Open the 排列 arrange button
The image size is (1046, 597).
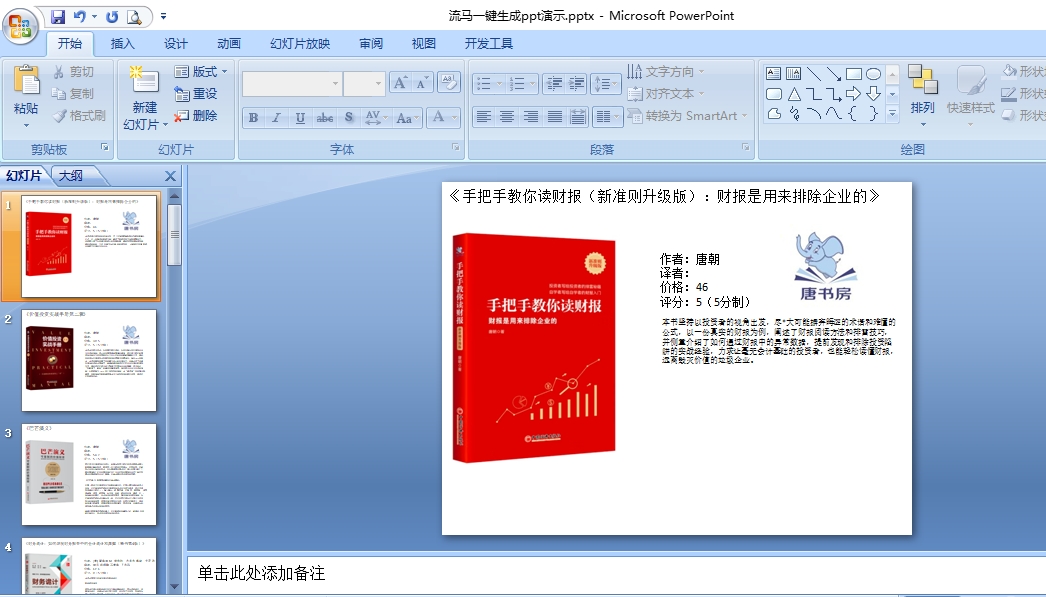(923, 96)
